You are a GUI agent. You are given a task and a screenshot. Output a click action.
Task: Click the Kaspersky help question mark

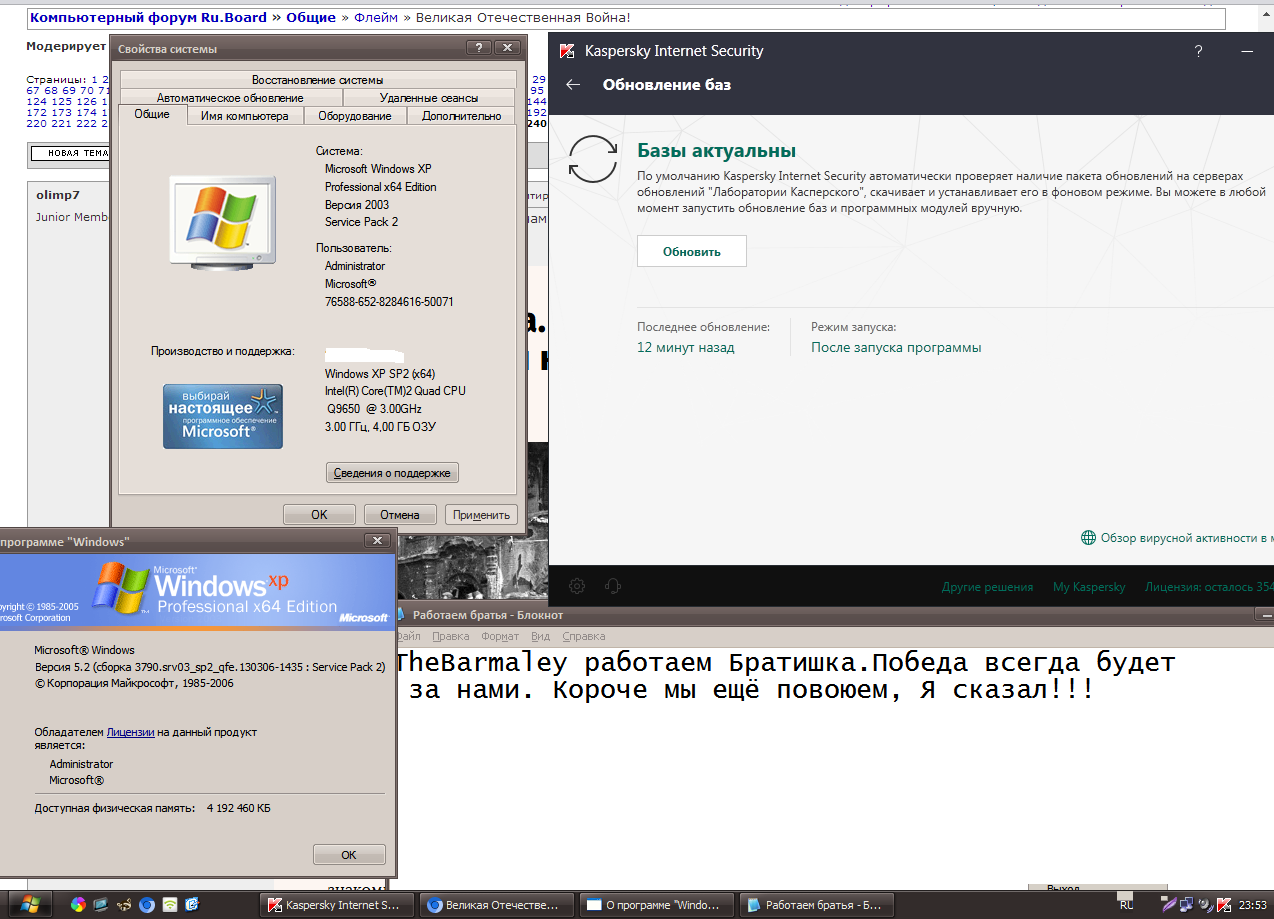1198,51
